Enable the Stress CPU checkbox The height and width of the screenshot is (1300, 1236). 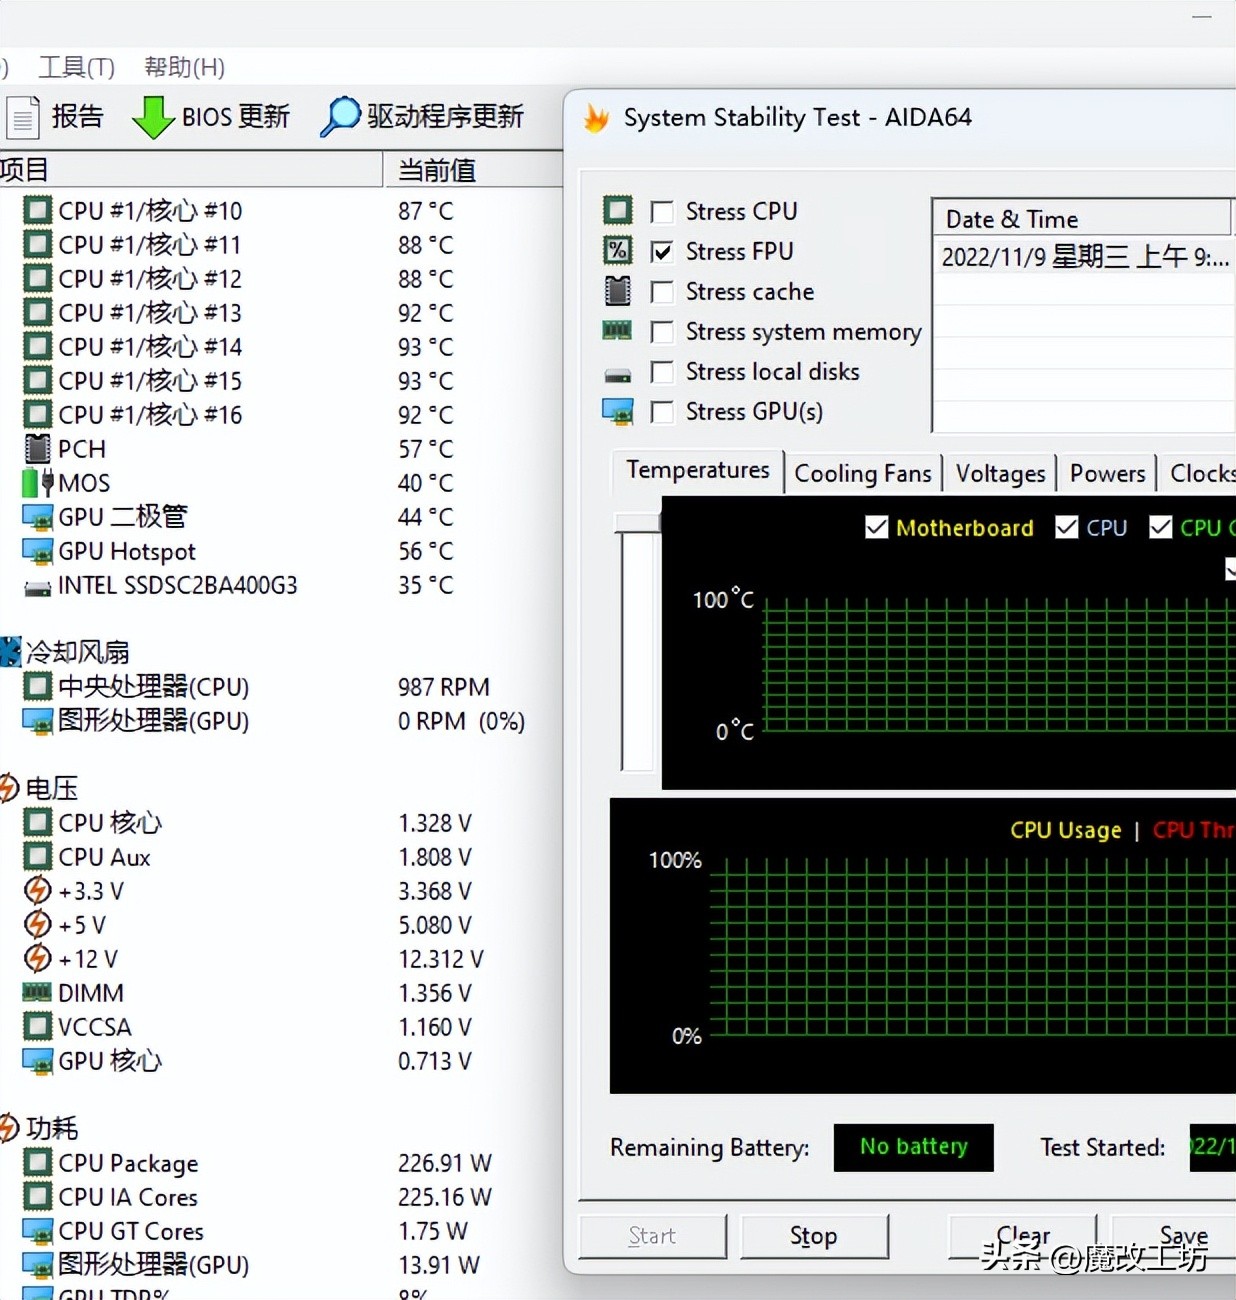(x=662, y=211)
